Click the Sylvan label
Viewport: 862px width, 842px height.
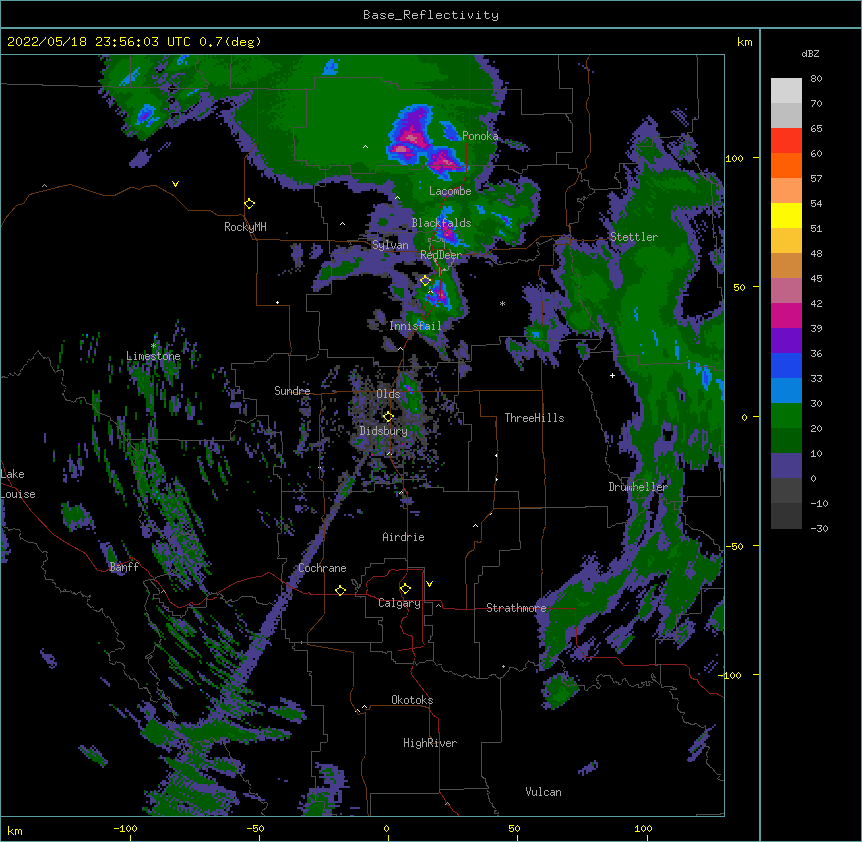(x=390, y=245)
